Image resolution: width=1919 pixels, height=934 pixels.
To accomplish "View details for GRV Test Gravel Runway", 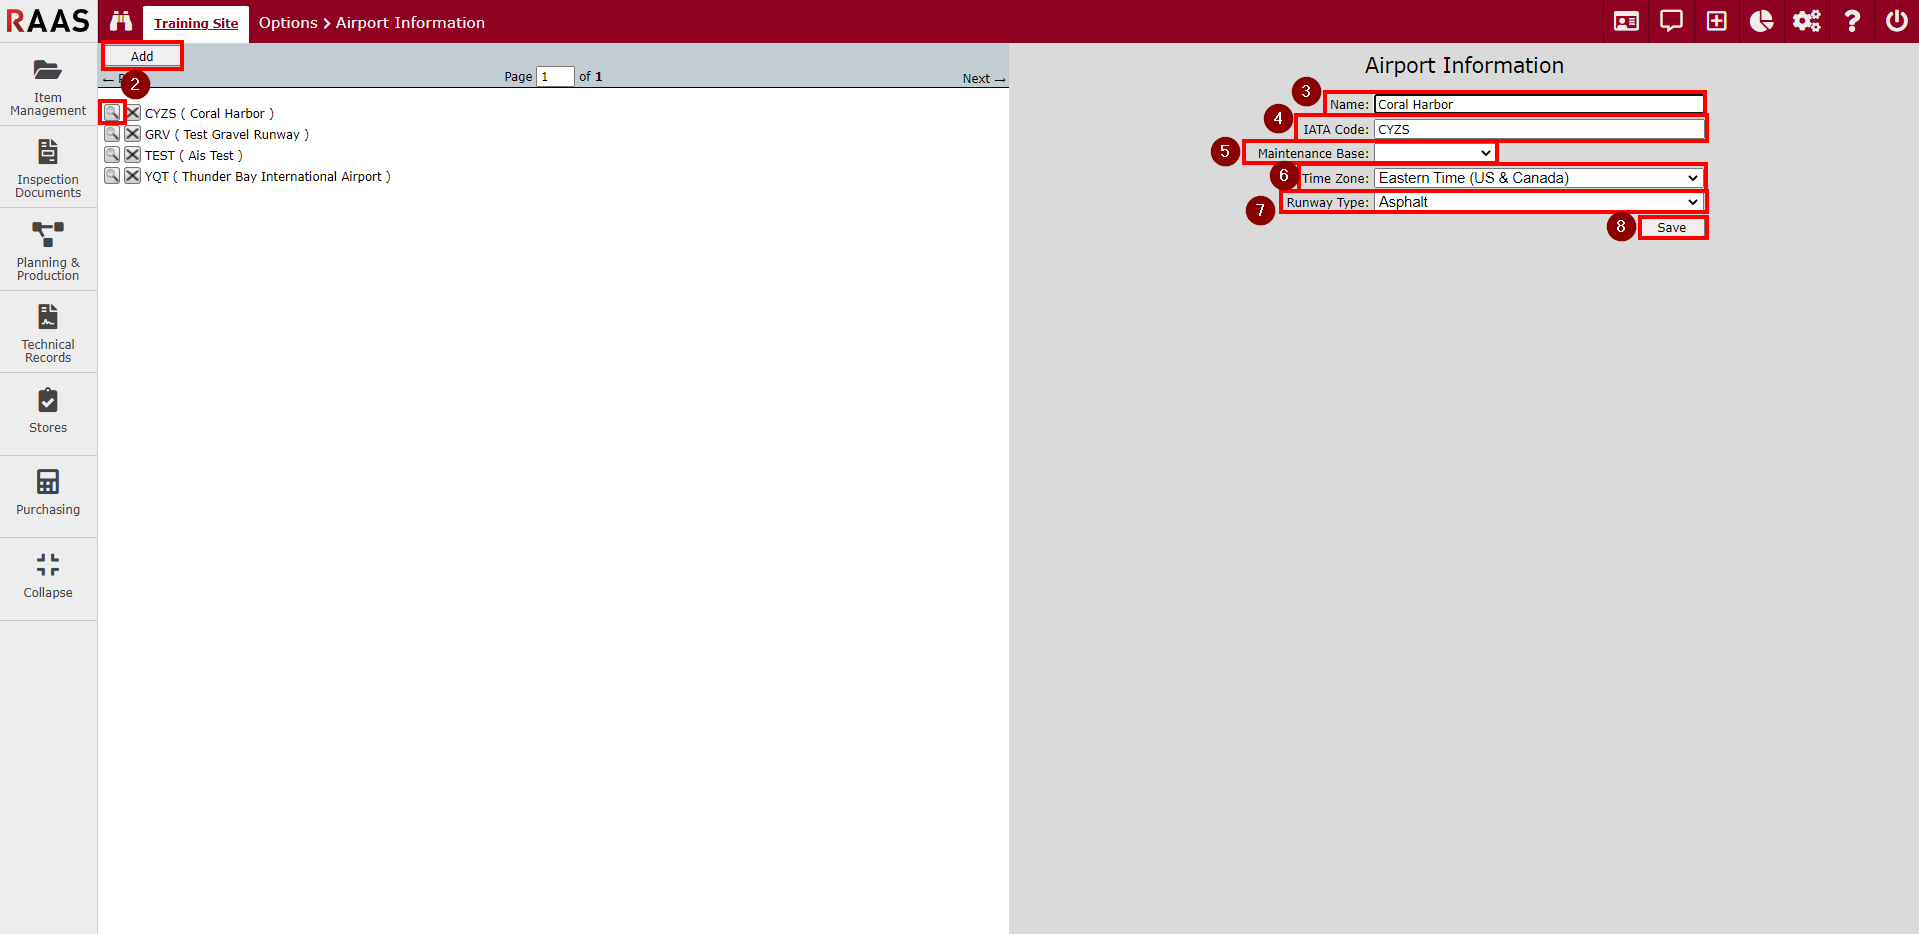I will pyautogui.click(x=112, y=134).
